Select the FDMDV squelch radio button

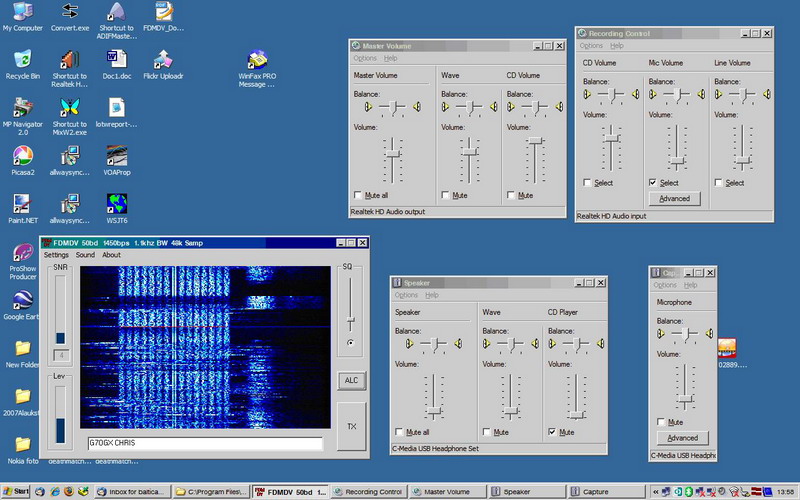coord(350,342)
